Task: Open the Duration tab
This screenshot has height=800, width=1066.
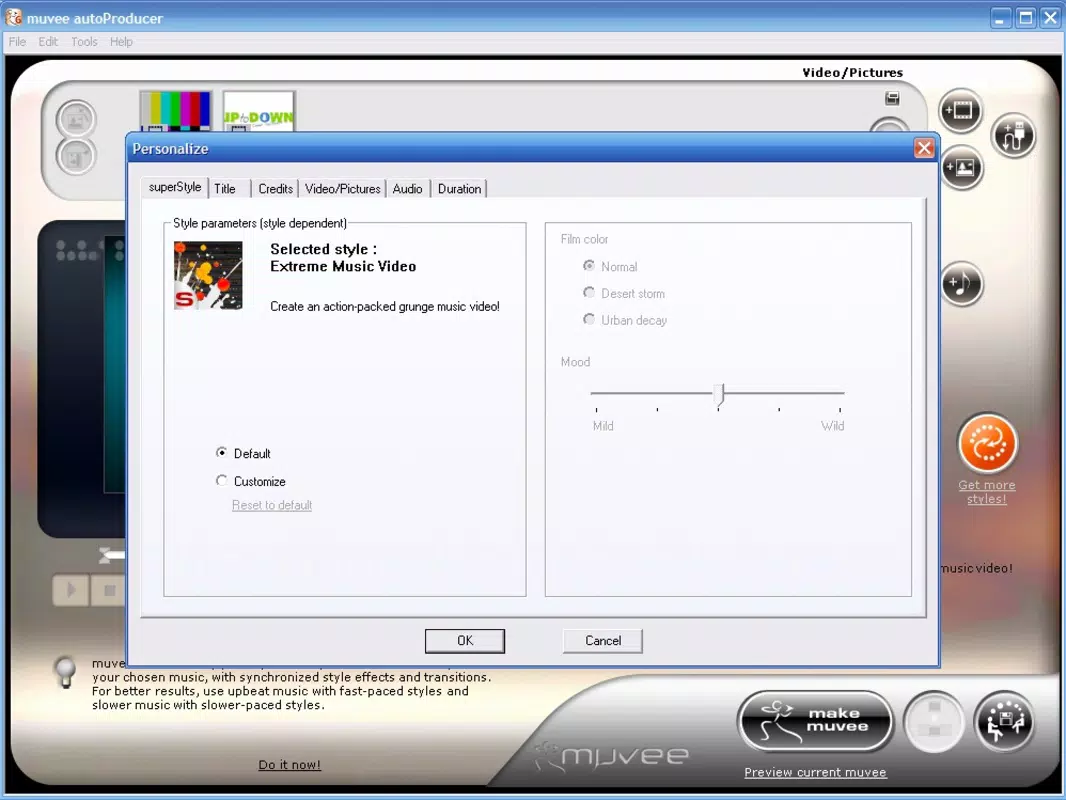Action: tap(460, 189)
